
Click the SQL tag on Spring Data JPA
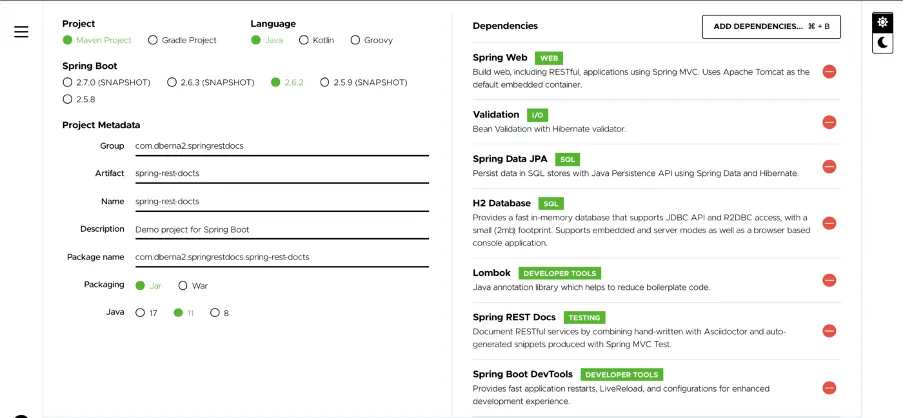click(x=567, y=160)
